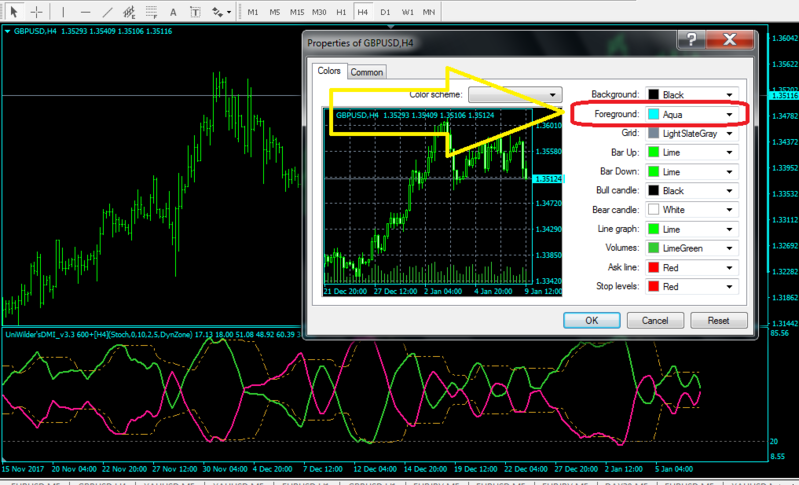799x485 pixels.
Task: Click the Cancel button
Action: 655,320
